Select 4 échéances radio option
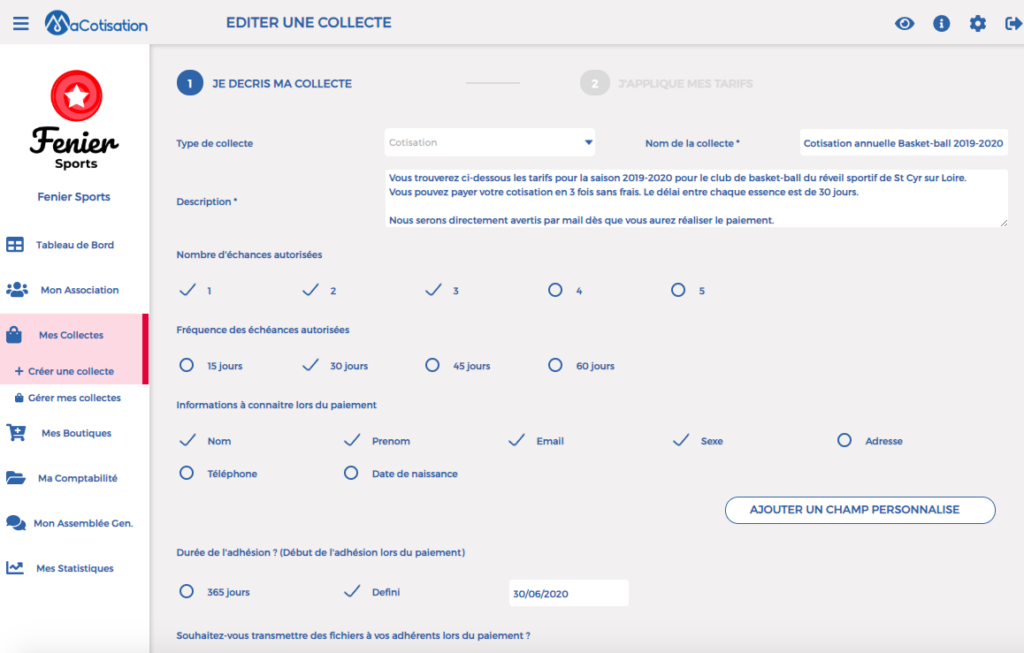 pyautogui.click(x=555, y=290)
